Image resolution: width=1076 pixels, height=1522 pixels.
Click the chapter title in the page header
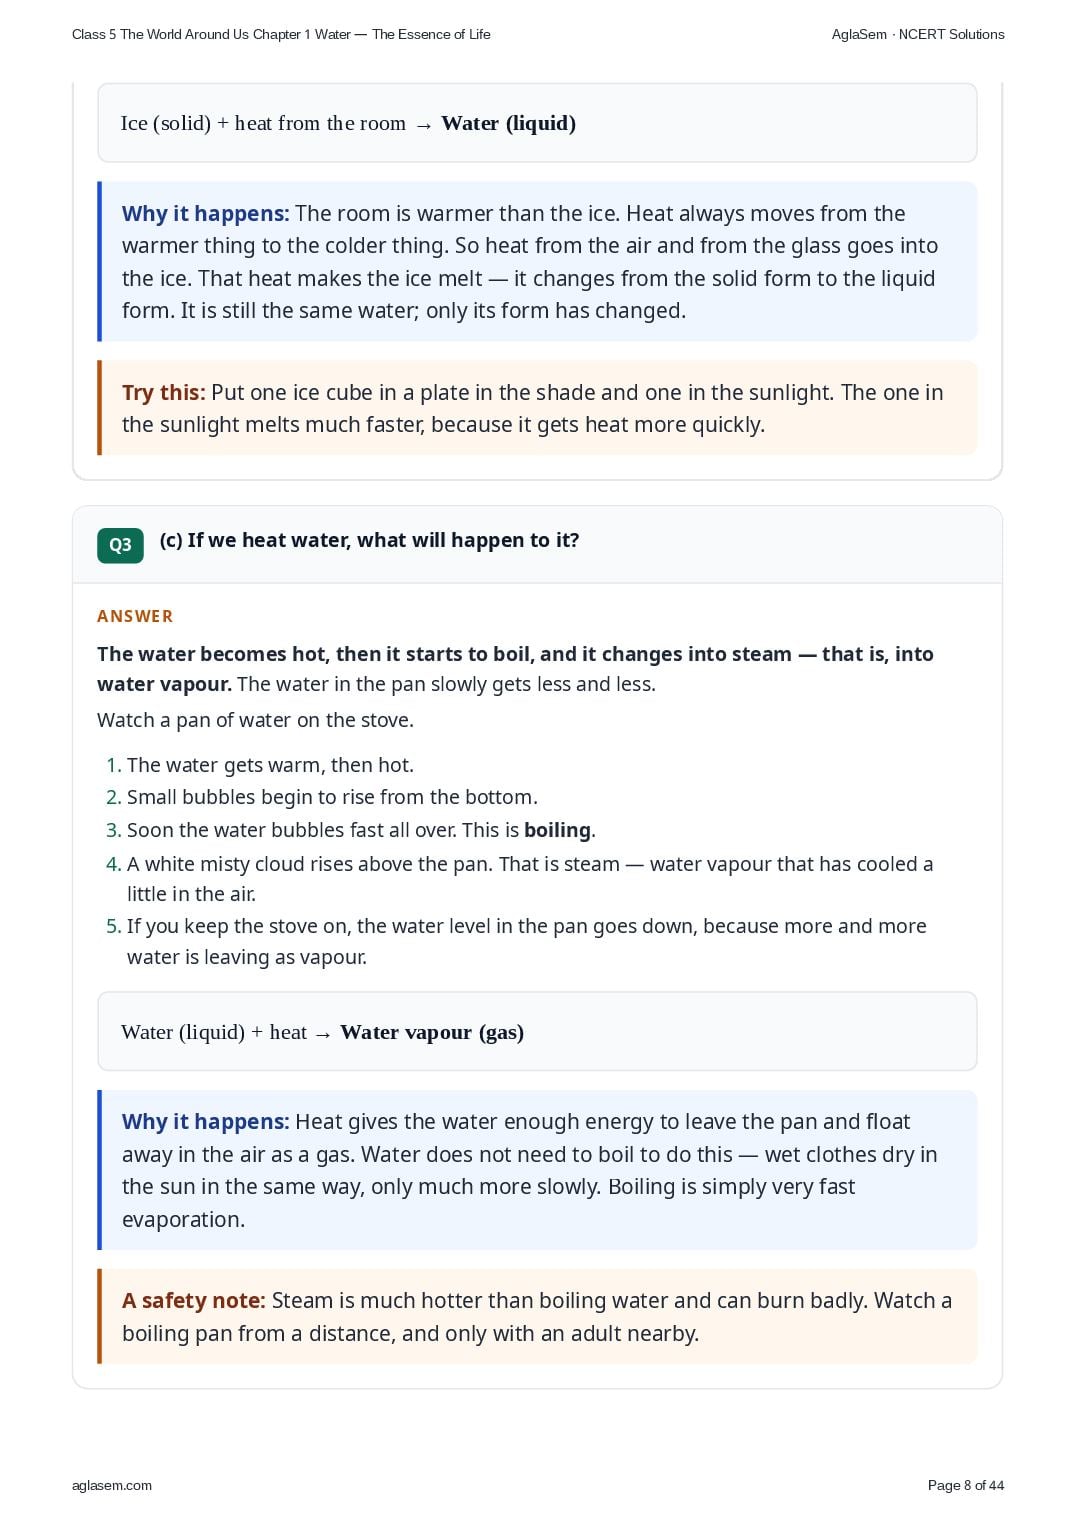point(281,34)
